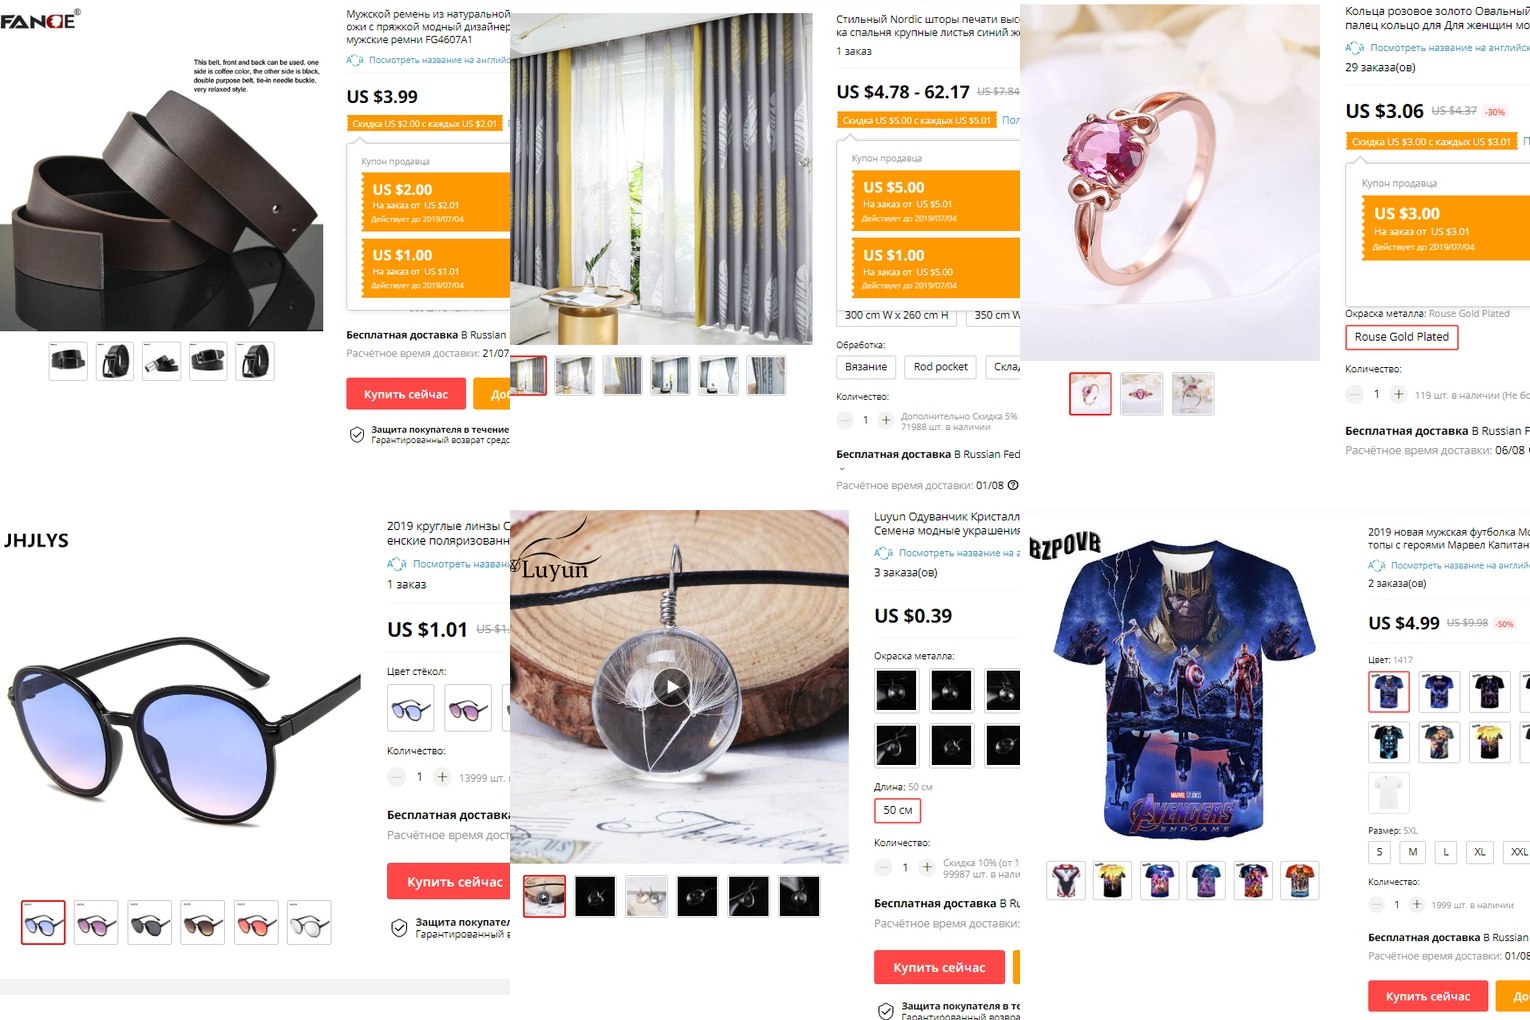Click the buyer protection shield under the belt
Viewport: 1530px width, 1020px height.
(356, 434)
